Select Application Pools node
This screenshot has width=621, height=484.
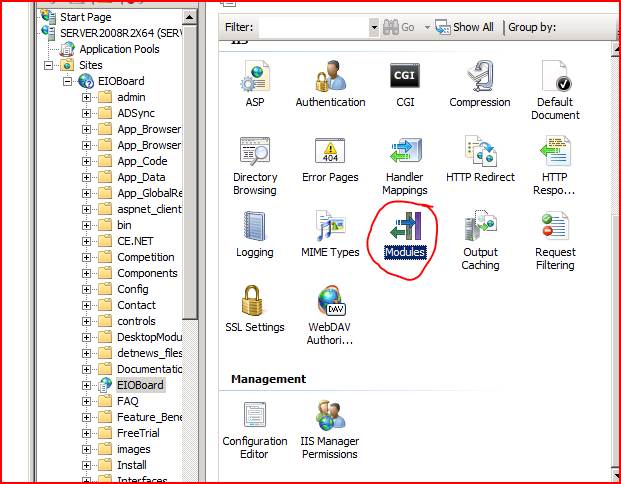(119, 49)
